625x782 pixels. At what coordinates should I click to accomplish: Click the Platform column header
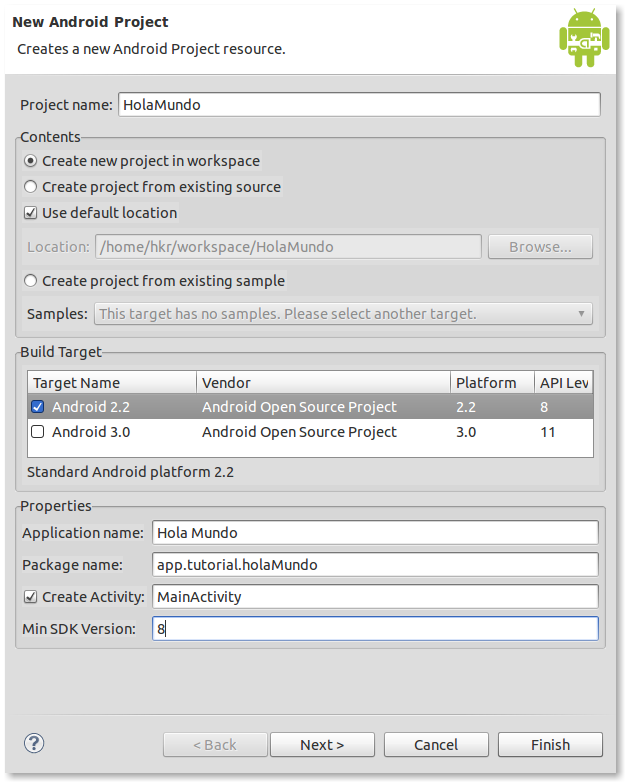click(492, 383)
